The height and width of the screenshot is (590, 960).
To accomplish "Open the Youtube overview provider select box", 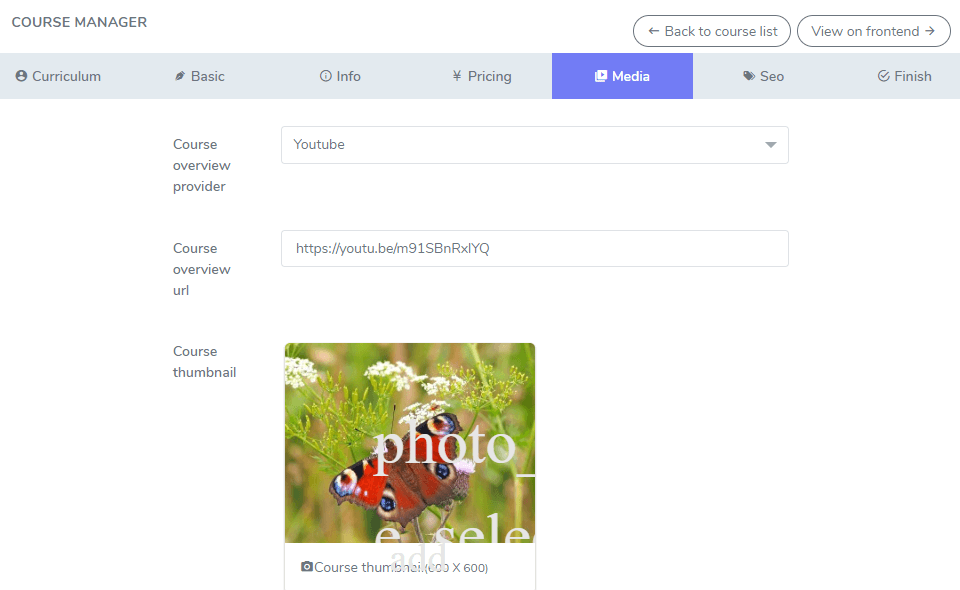I will [520, 145].
